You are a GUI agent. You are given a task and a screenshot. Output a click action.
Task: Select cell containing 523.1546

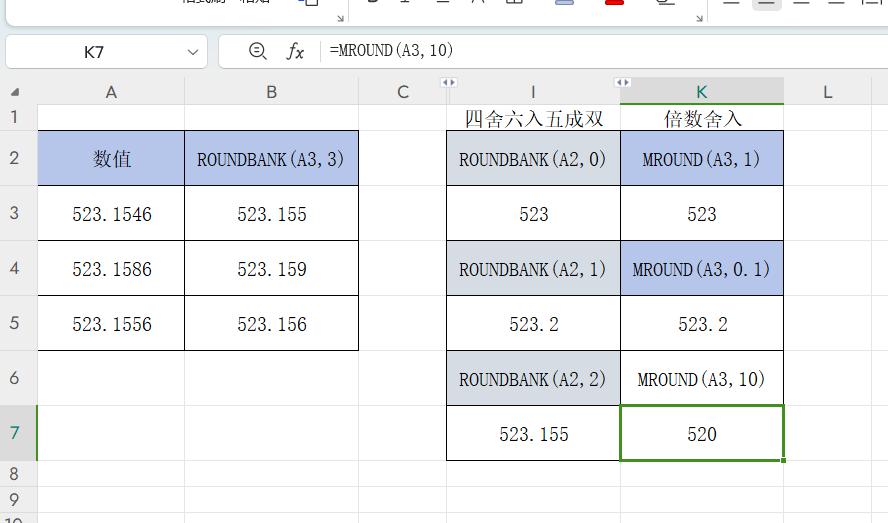click(x=111, y=213)
